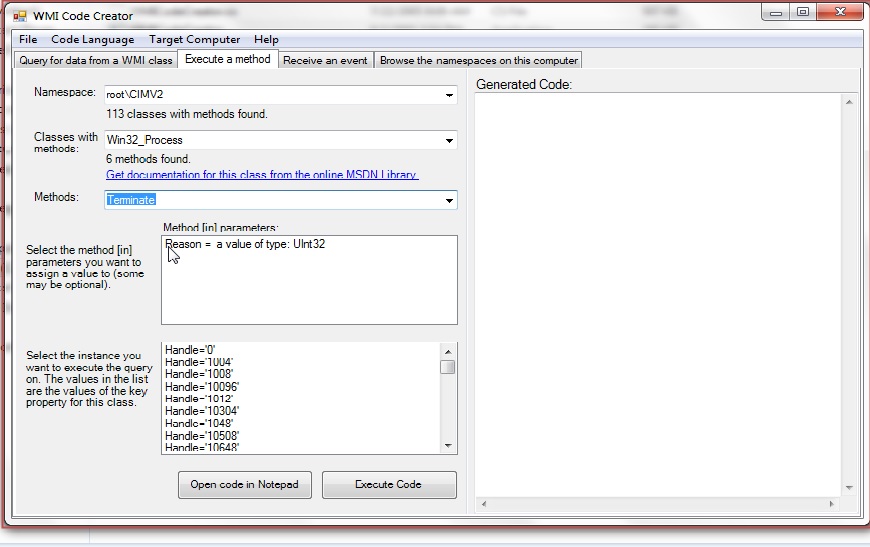Switch to Browse the namespaces tab
The image size is (870, 547).
tap(479, 60)
